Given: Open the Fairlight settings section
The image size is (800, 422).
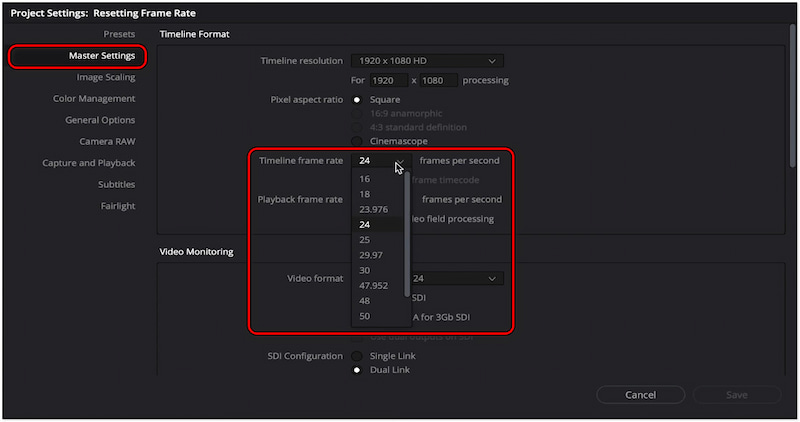Looking at the screenshot, I should [x=116, y=206].
